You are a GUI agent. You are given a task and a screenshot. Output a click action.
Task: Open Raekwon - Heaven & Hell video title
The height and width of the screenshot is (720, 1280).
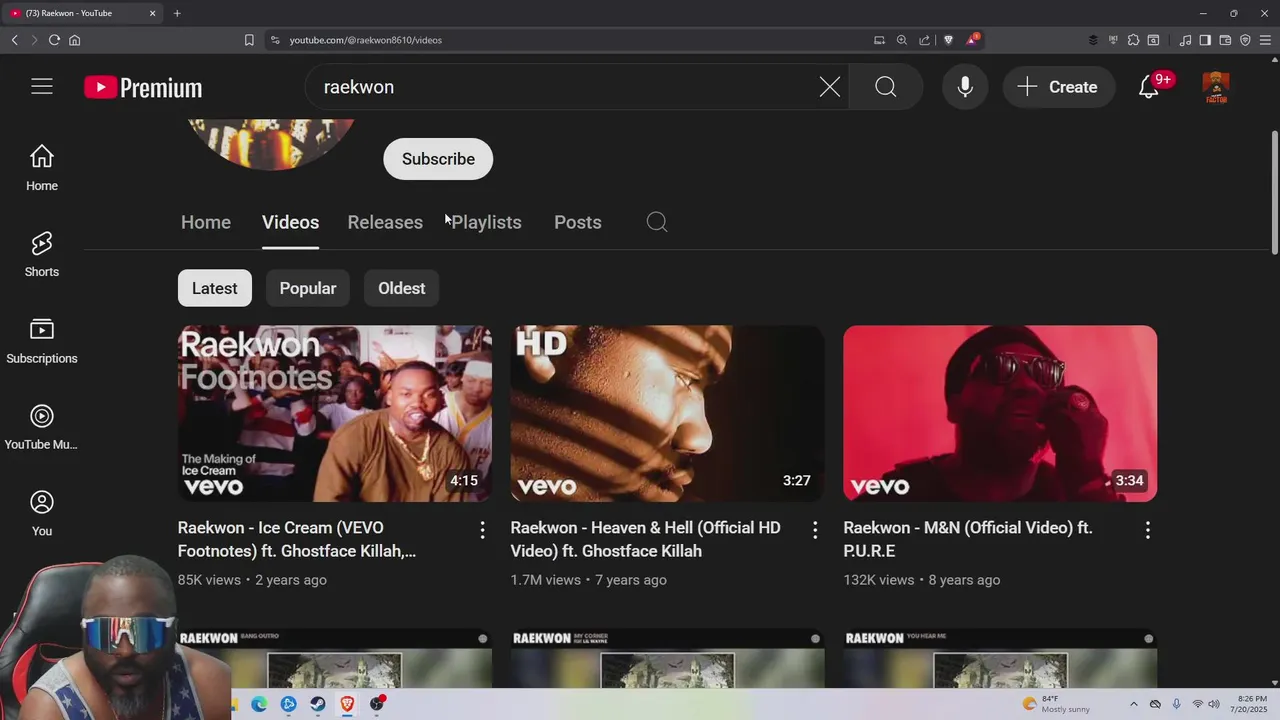coord(645,539)
